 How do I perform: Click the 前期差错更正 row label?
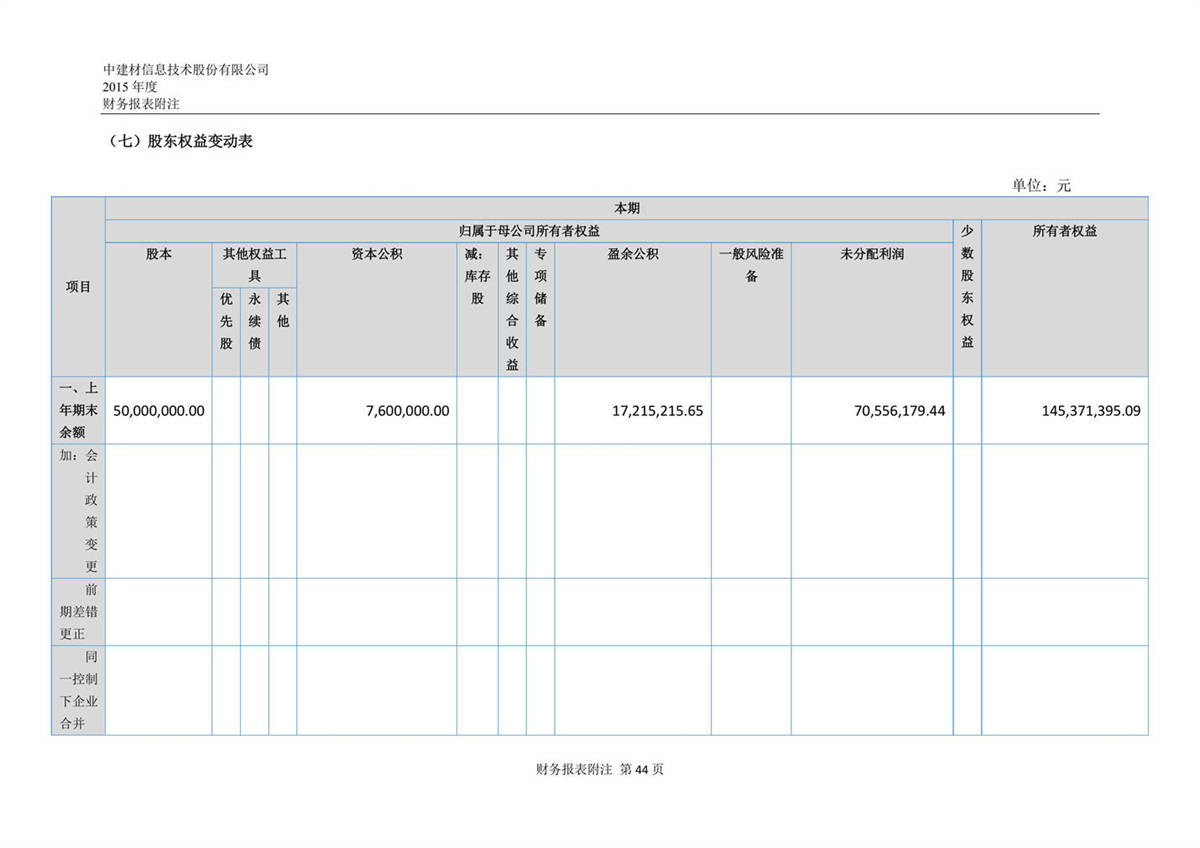pyautogui.click(x=78, y=611)
